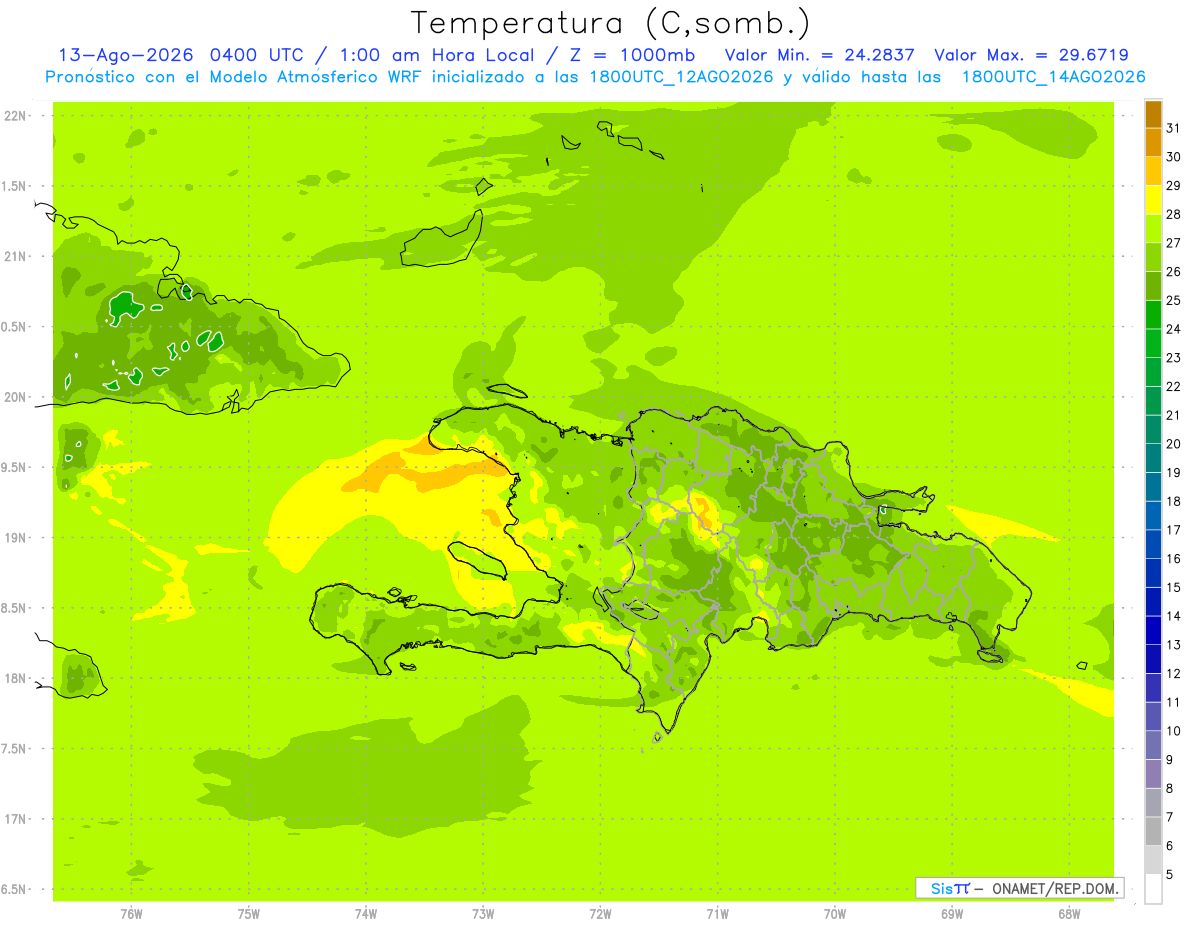Click the colorbar label '28'
1200x927 pixels.
1173,214
